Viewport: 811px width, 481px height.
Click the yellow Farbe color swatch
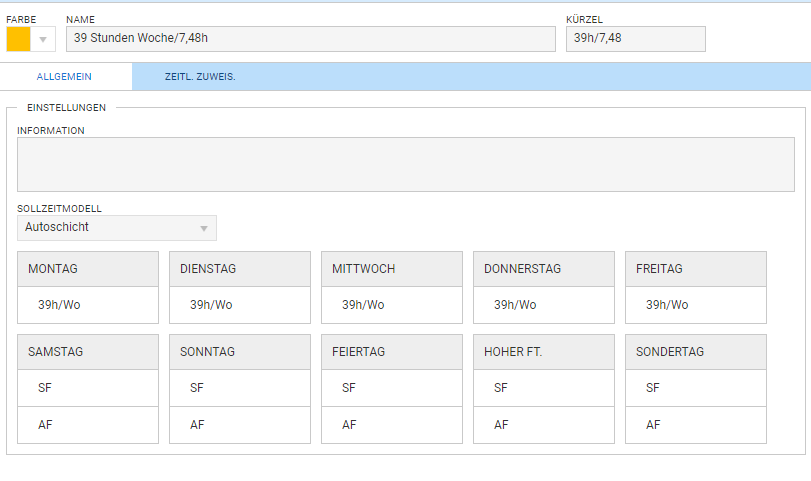pyautogui.click(x=18, y=39)
